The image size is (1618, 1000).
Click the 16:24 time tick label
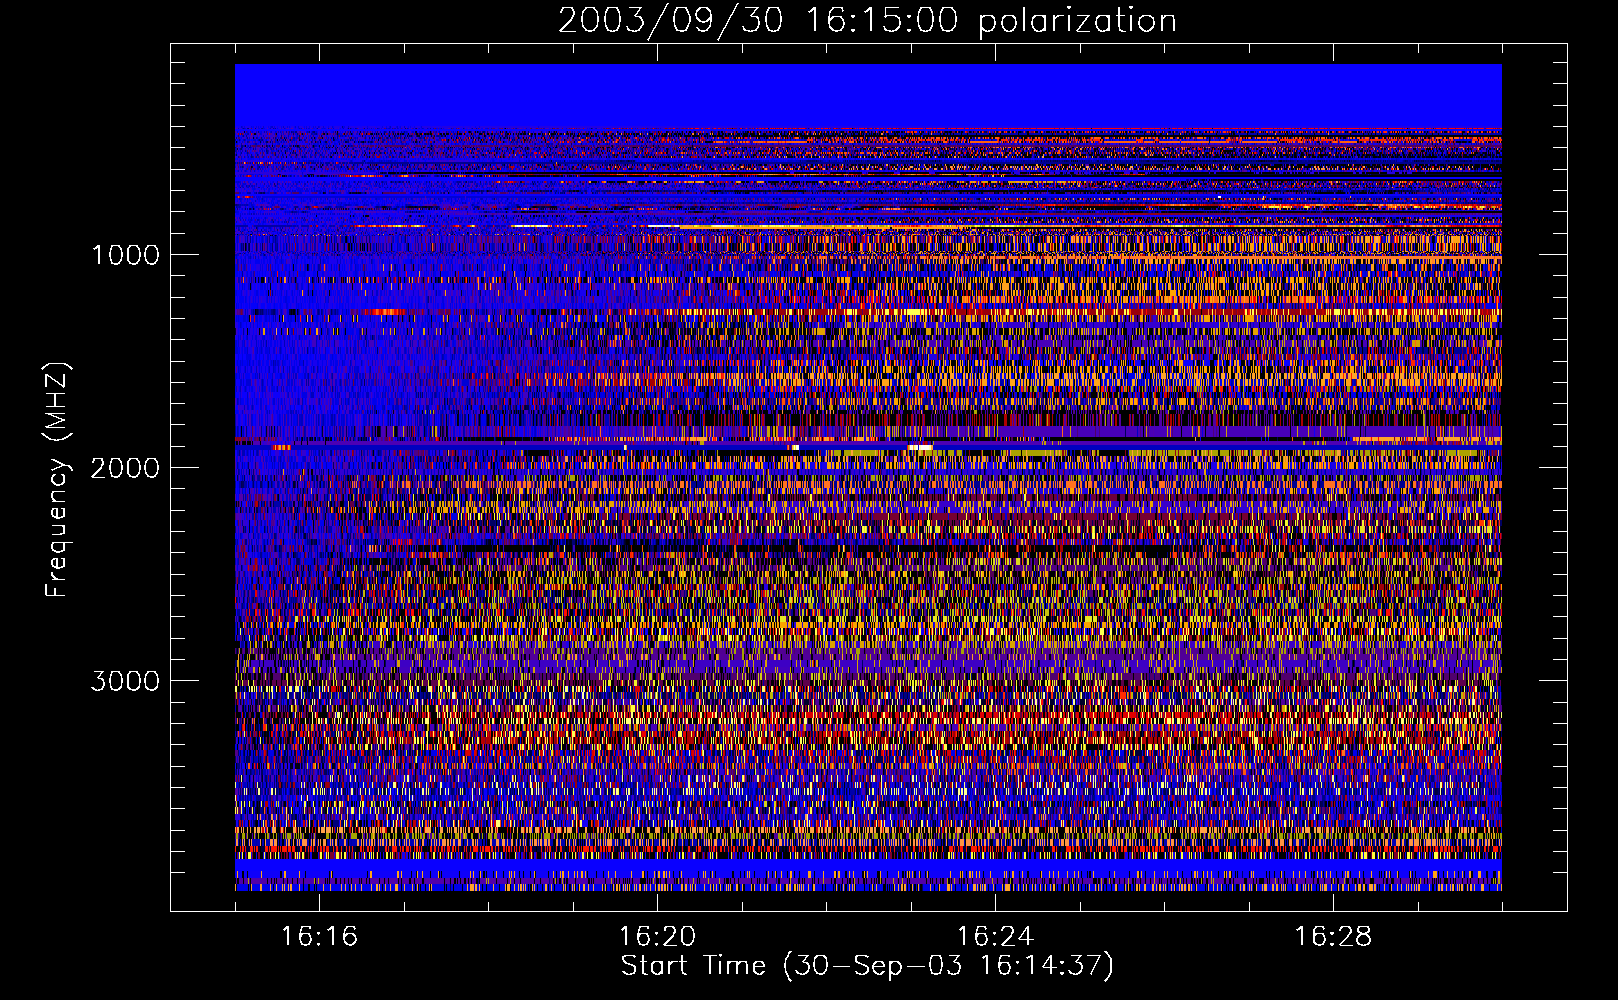tap(995, 937)
